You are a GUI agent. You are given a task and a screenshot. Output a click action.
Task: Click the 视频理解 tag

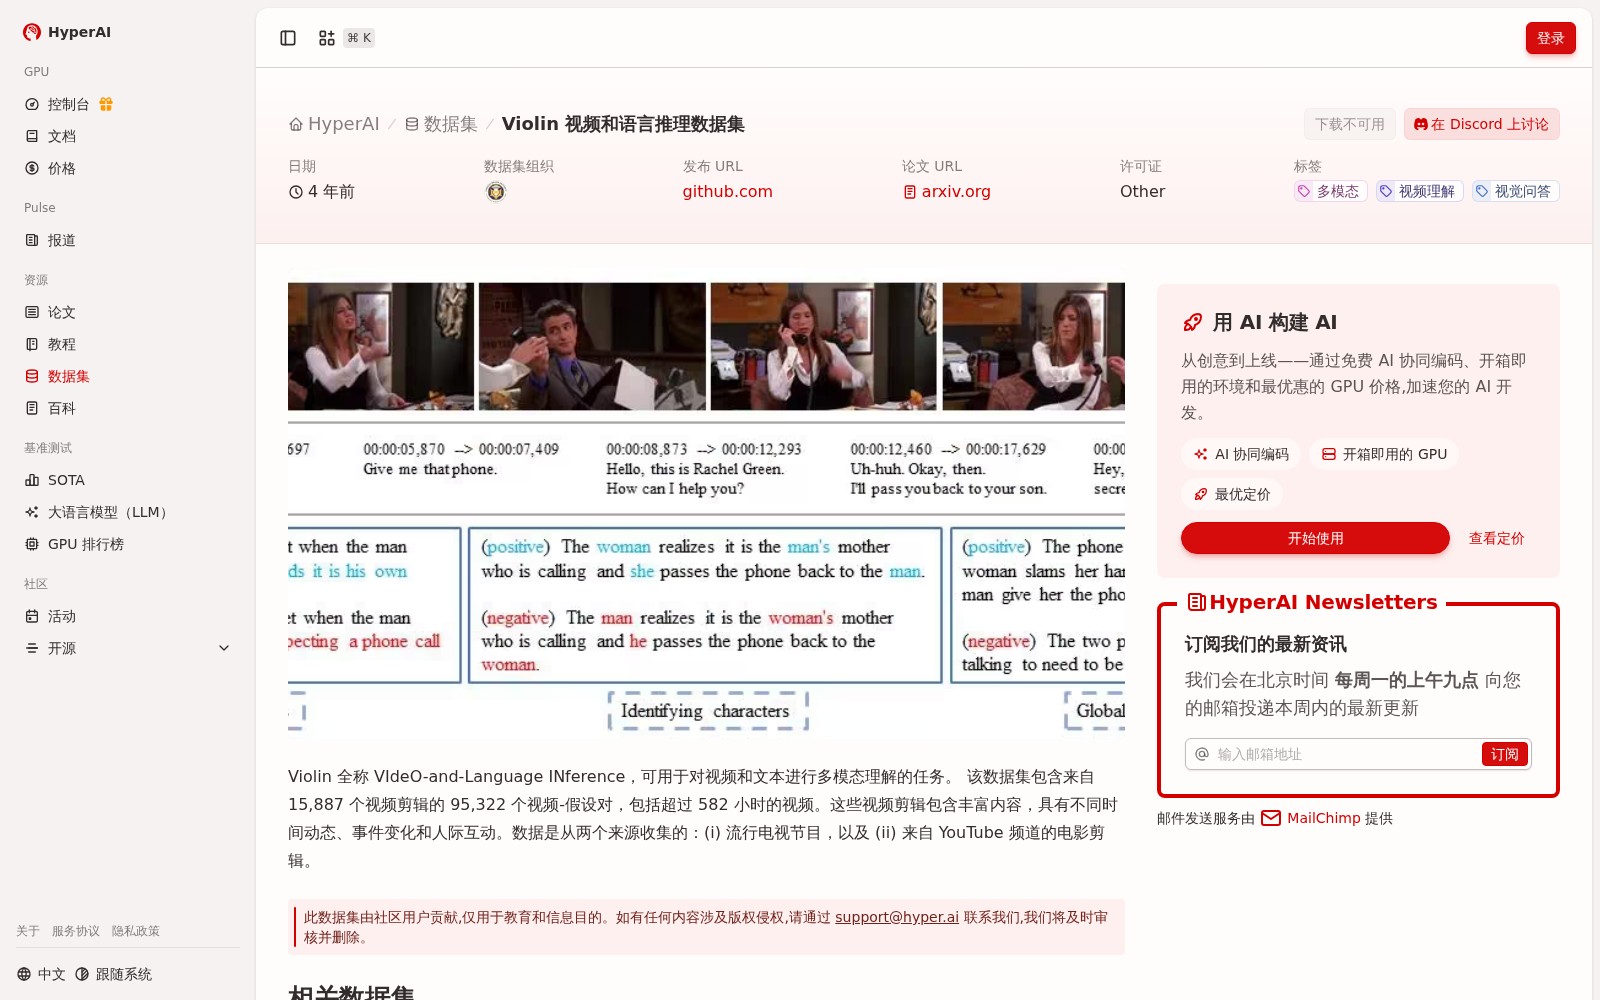click(x=1420, y=191)
